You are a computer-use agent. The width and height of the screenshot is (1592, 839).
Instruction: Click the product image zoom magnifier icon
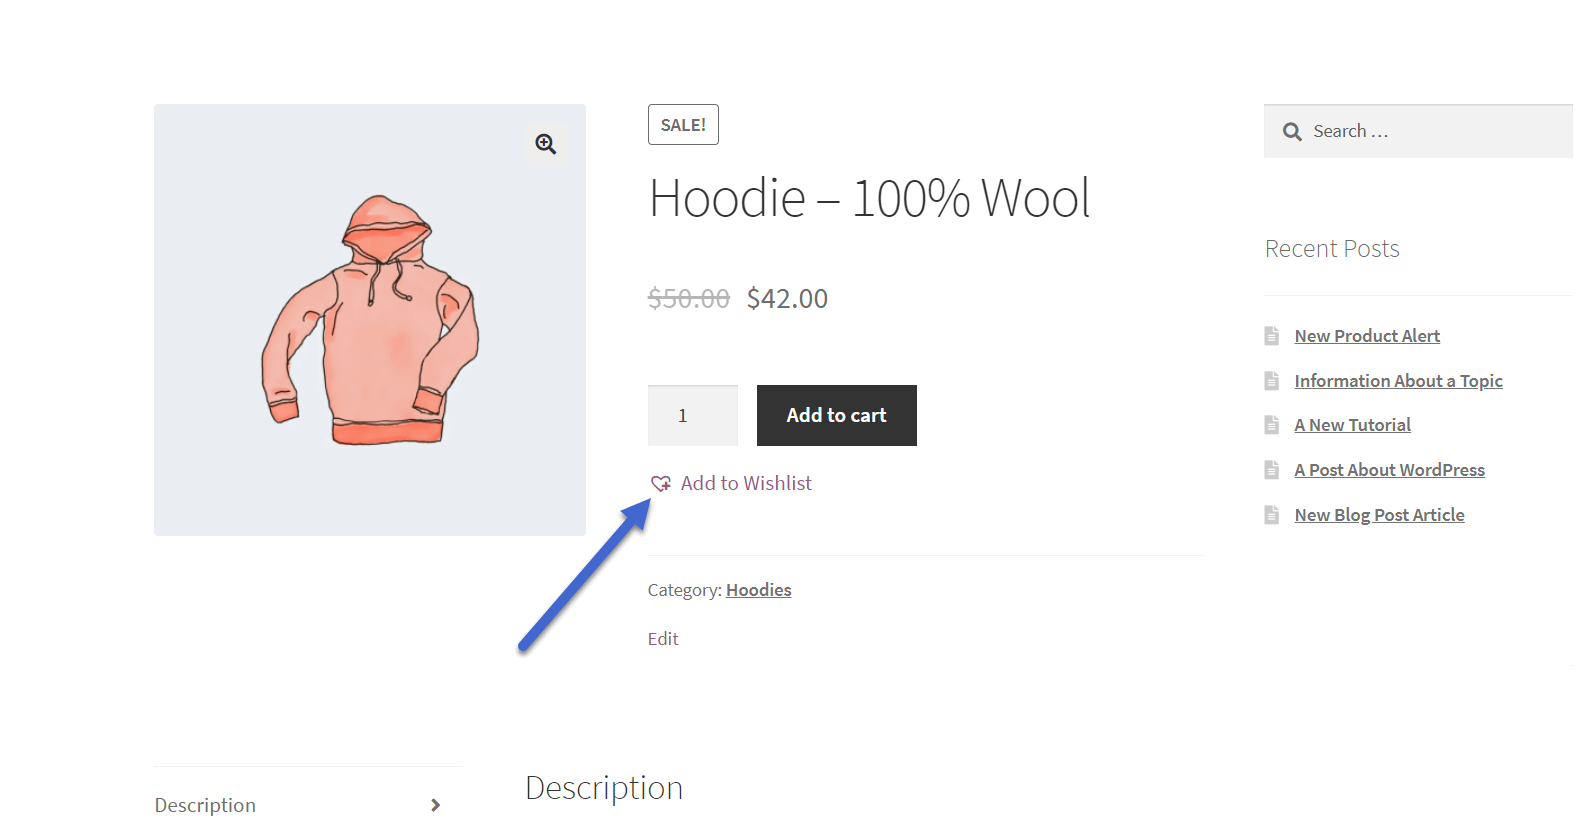tap(545, 144)
